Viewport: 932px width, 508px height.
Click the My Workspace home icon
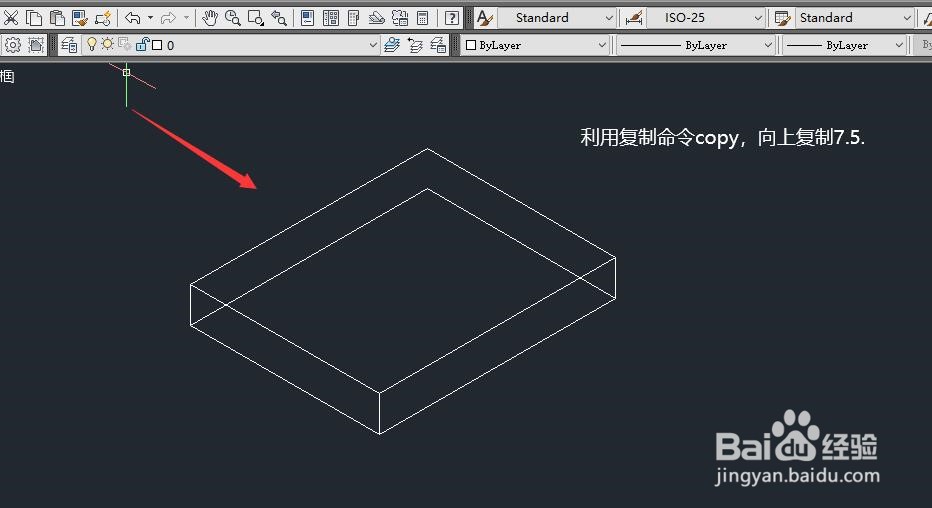click(36, 45)
